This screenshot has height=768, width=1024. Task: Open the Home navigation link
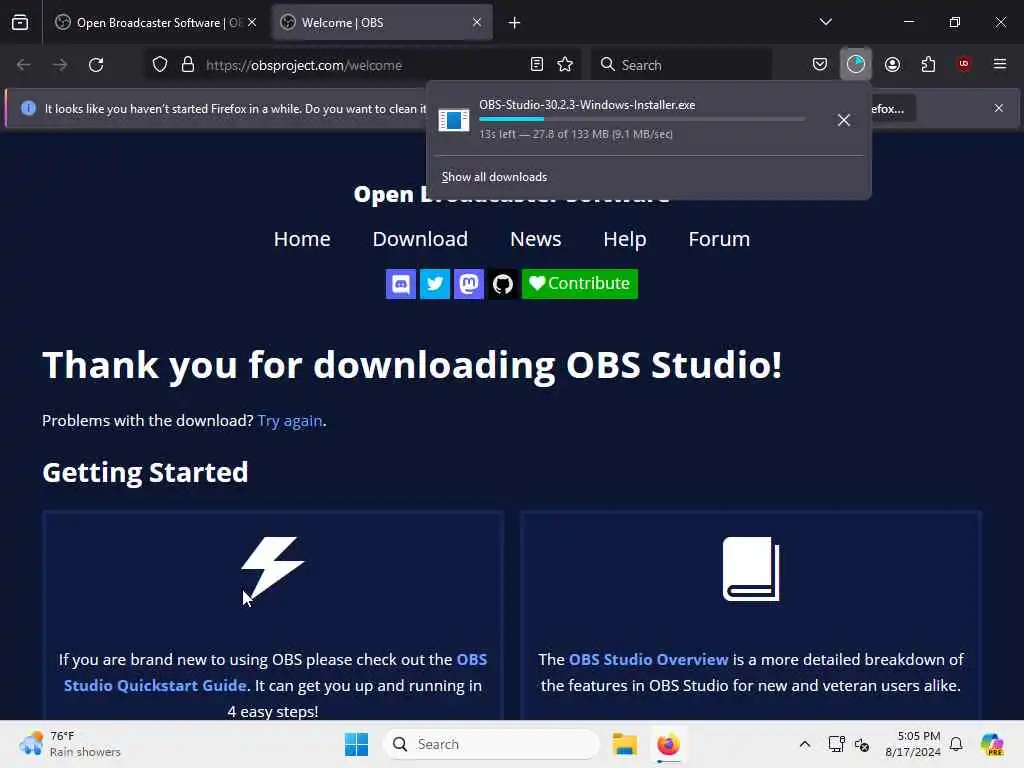[x=302, y=239]
